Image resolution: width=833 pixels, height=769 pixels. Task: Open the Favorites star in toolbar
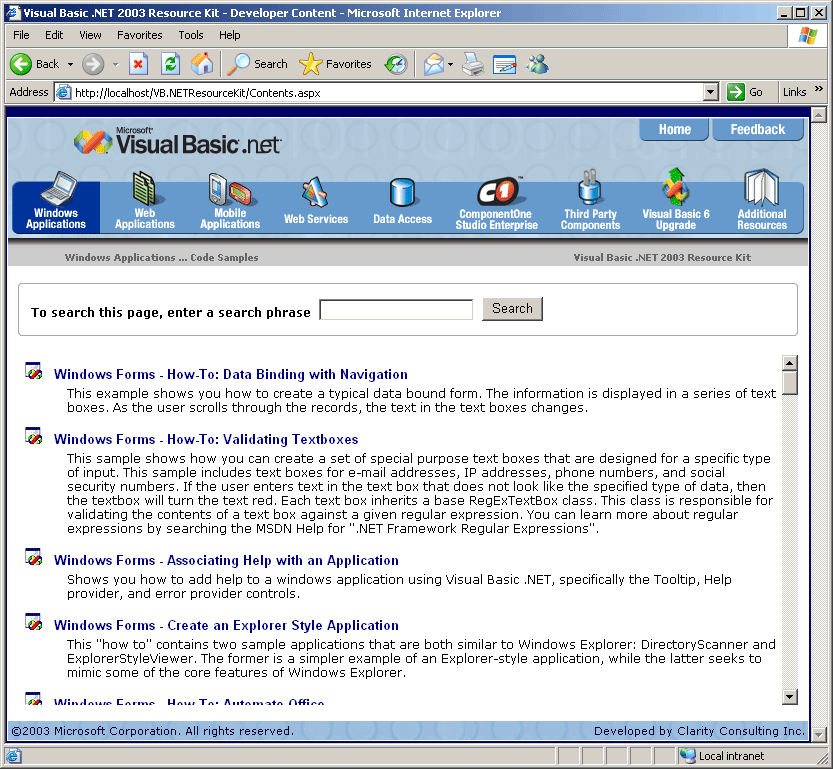click(335, 64)
